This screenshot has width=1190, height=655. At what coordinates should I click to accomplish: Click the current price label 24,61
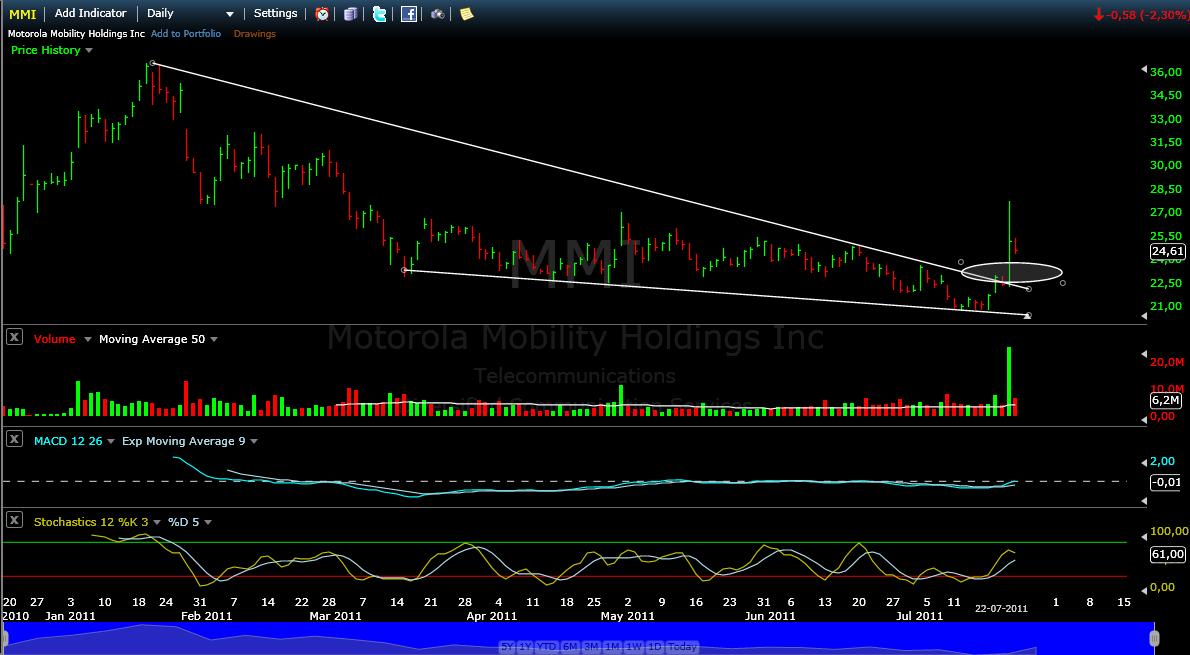(1167, 252)
